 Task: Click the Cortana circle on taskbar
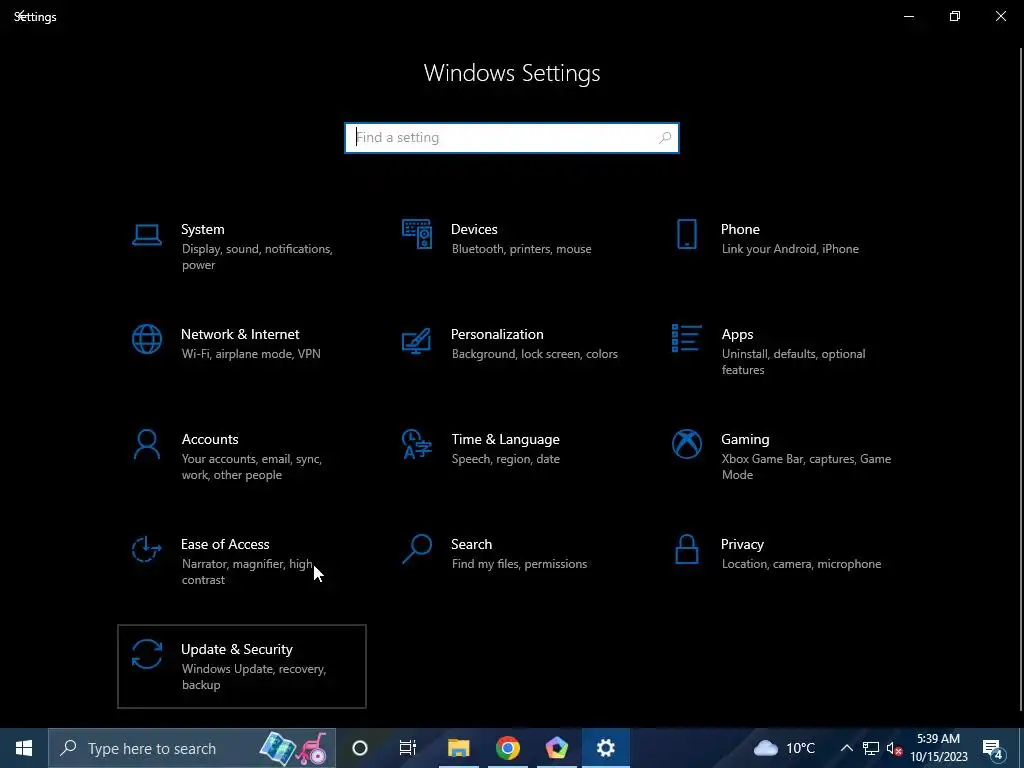click(360, 748)
